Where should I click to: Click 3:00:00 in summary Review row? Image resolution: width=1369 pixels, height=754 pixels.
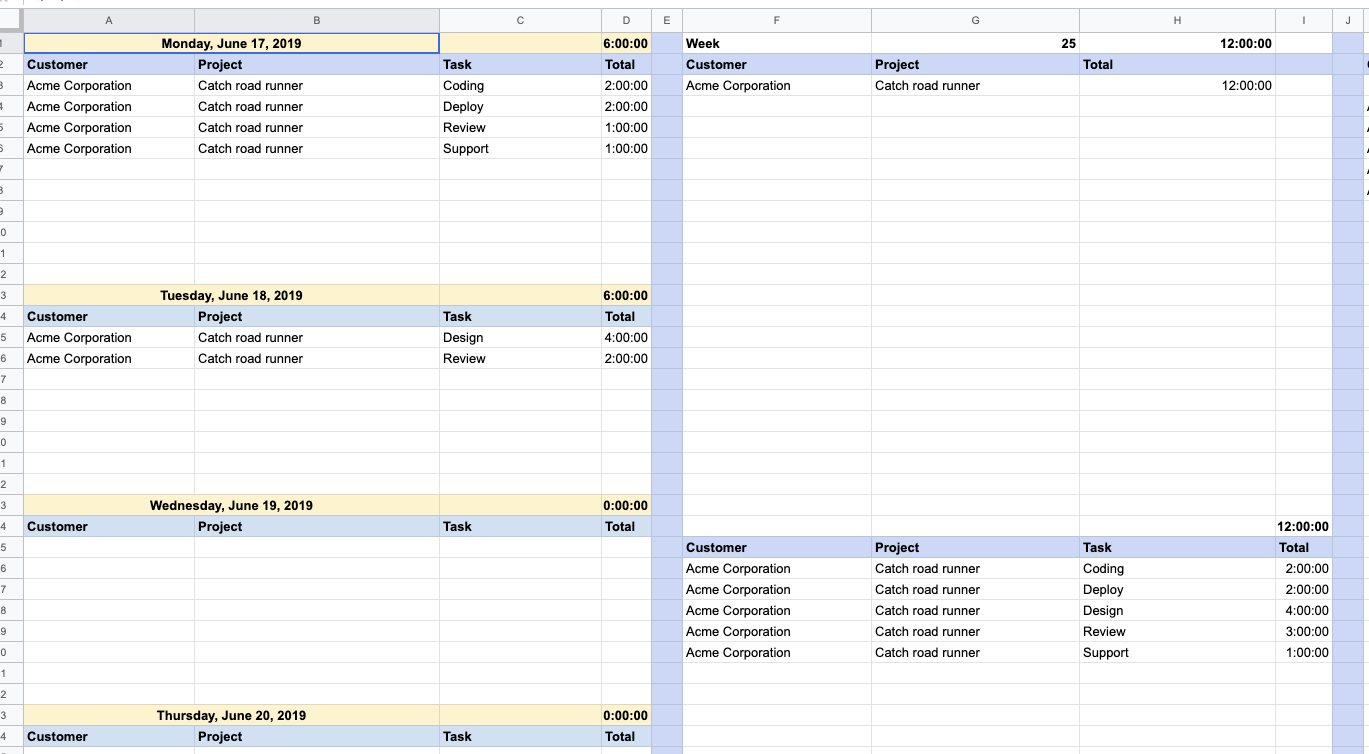[1304, 632]
